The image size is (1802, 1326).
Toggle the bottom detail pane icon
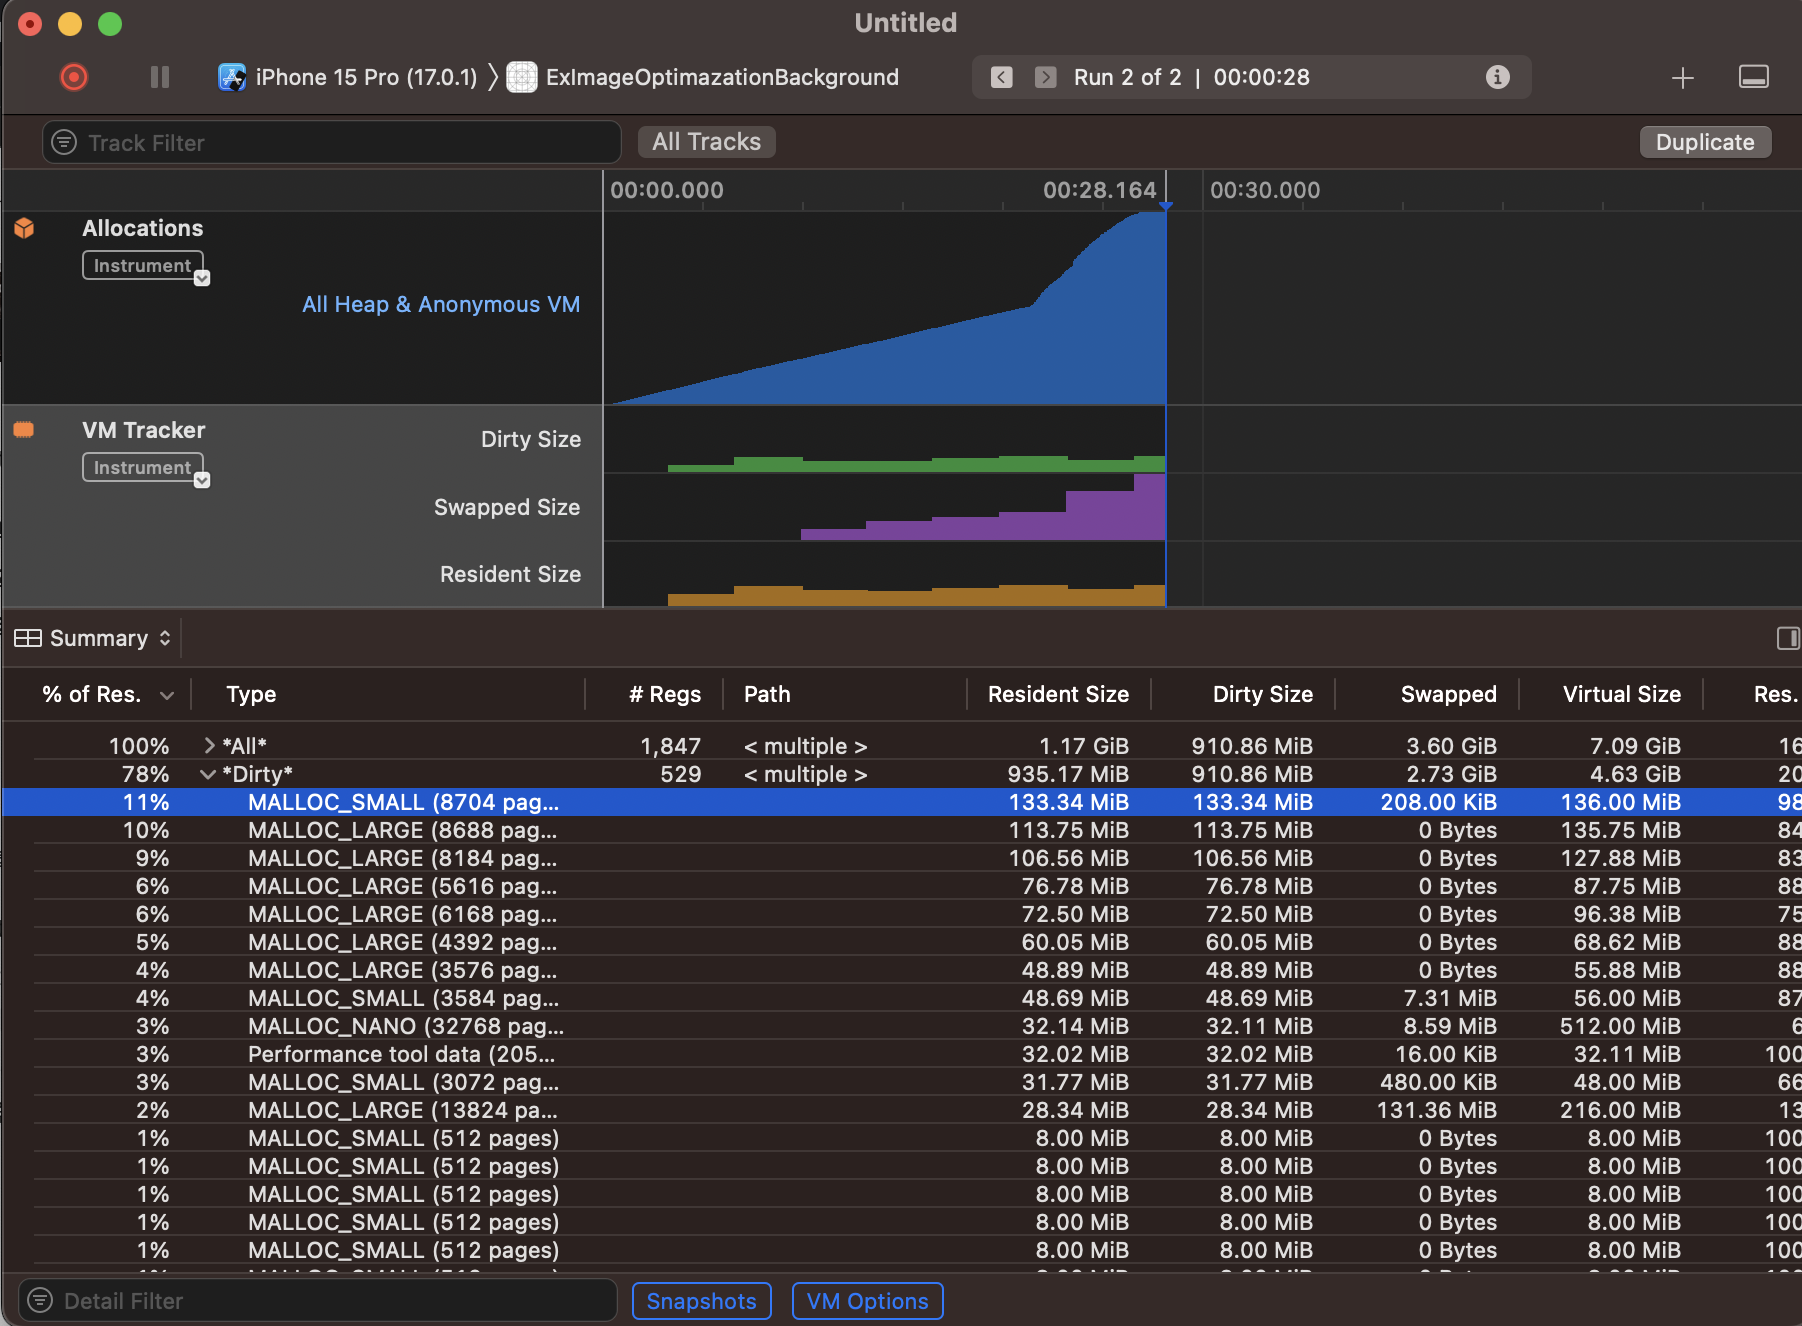(1754, 77)
